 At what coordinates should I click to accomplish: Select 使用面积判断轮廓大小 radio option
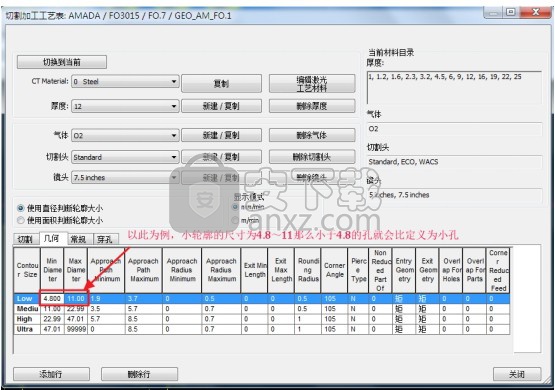[21, 220]
